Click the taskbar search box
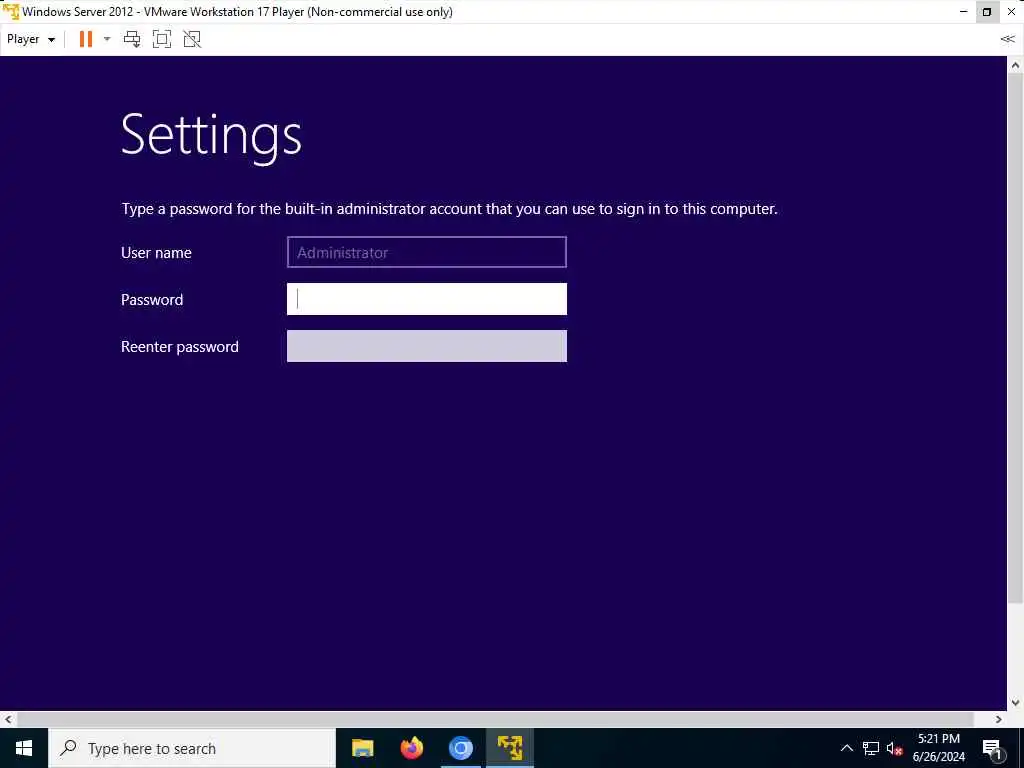This screenshot has width=1024, height=768. (191, 748)
